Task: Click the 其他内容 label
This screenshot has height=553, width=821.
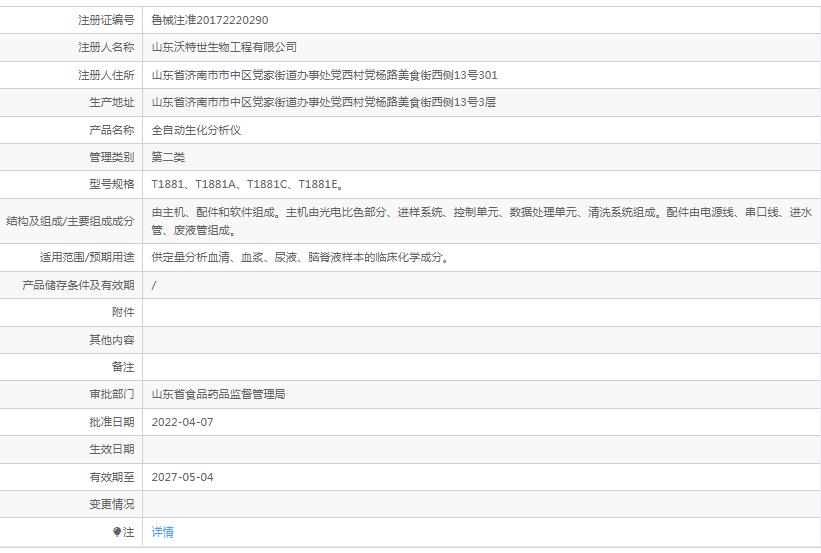Action: [112, 340]
